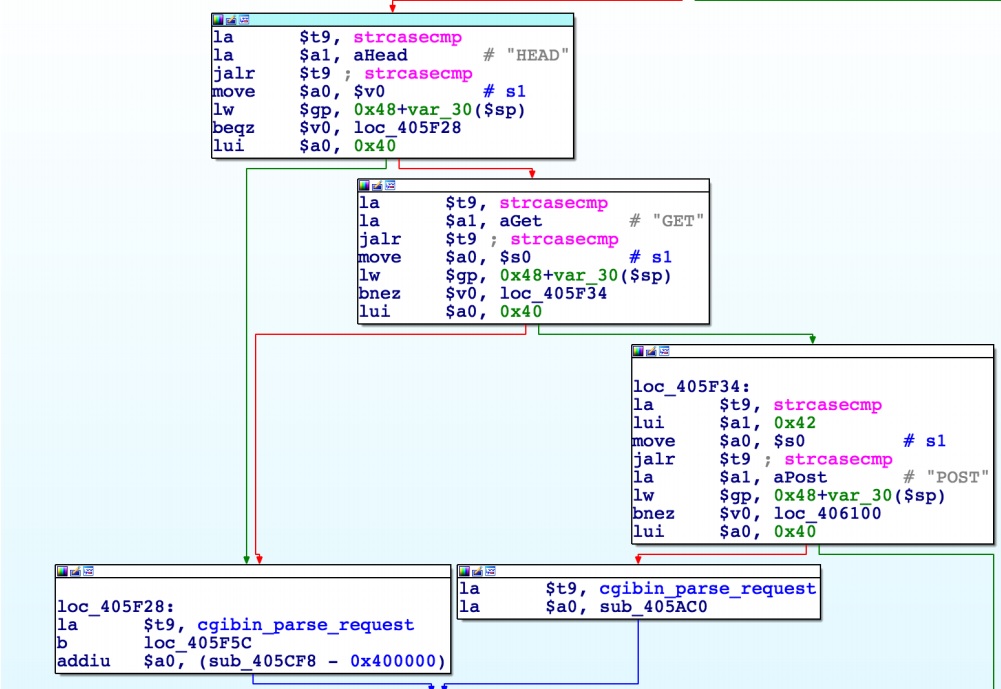Click the node color icon on loc_405F28 block
Screen dimensions: 1001x689
click(x=62, y=571)
